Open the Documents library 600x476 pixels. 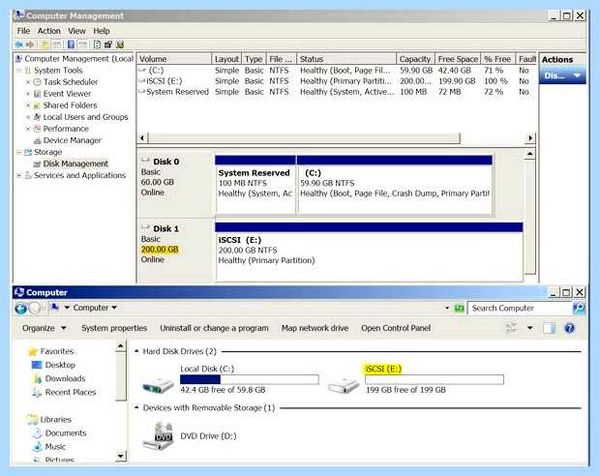(60, 433)
